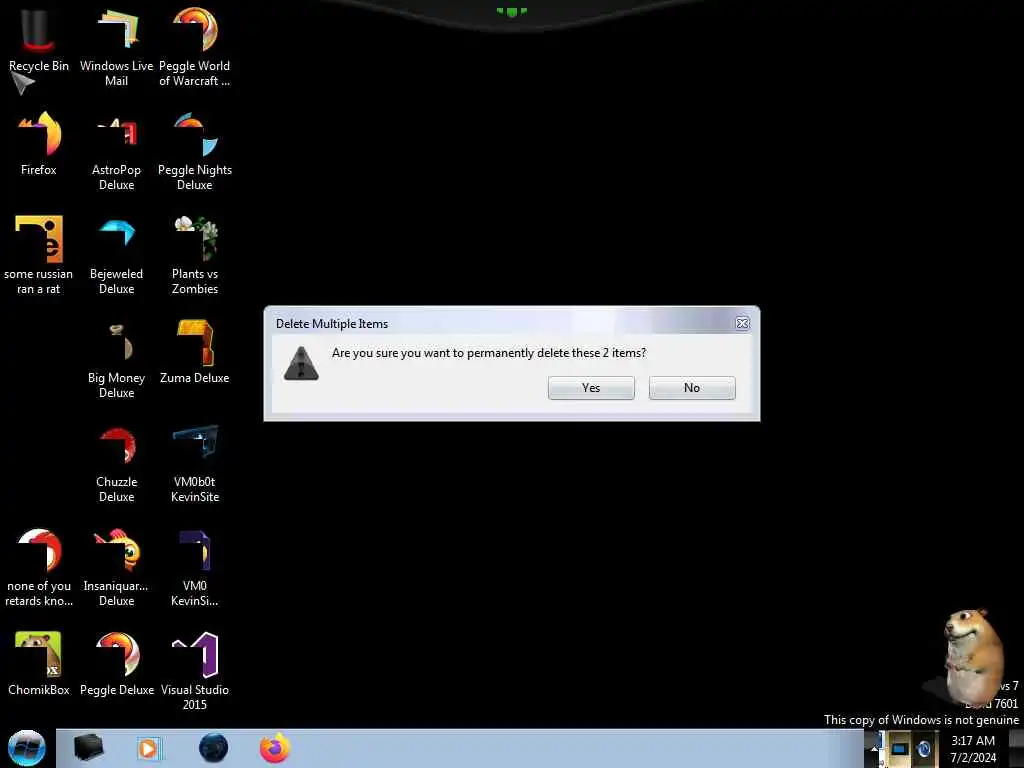Screen dimensions: 1024x768
Task: Show hidden system tray icons
Action: coord(874,748)
